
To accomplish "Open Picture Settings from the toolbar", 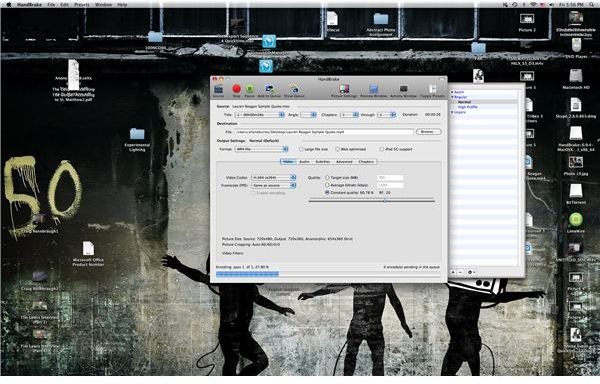I will 344,89.
